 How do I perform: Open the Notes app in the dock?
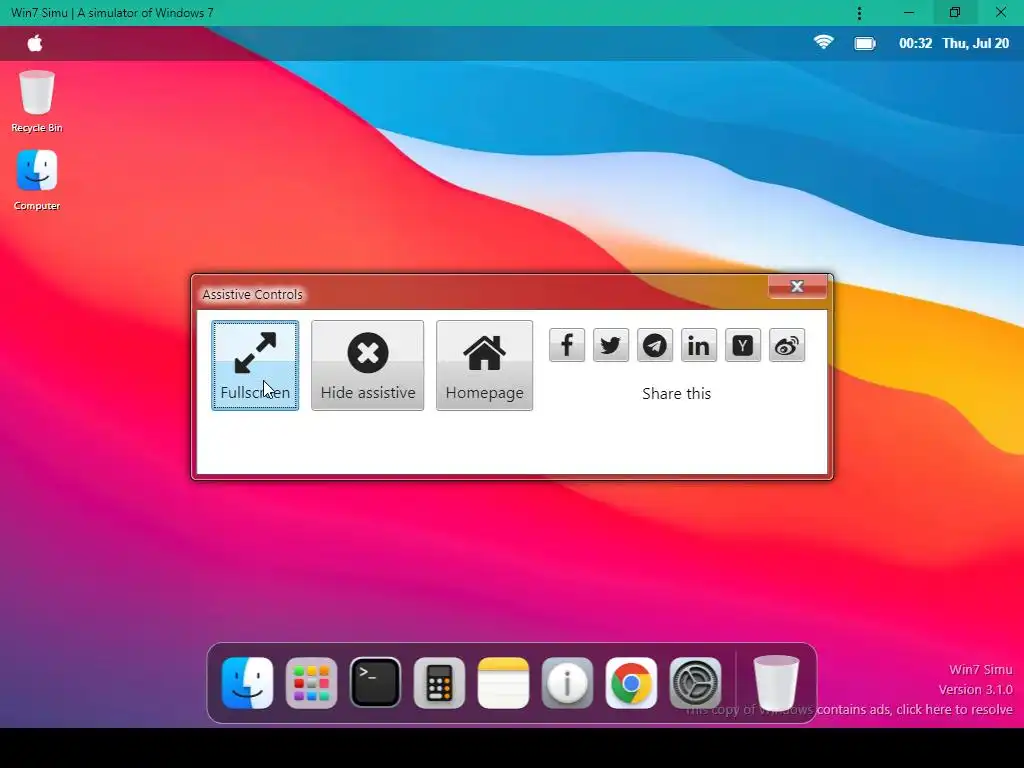tap(503, 683)
